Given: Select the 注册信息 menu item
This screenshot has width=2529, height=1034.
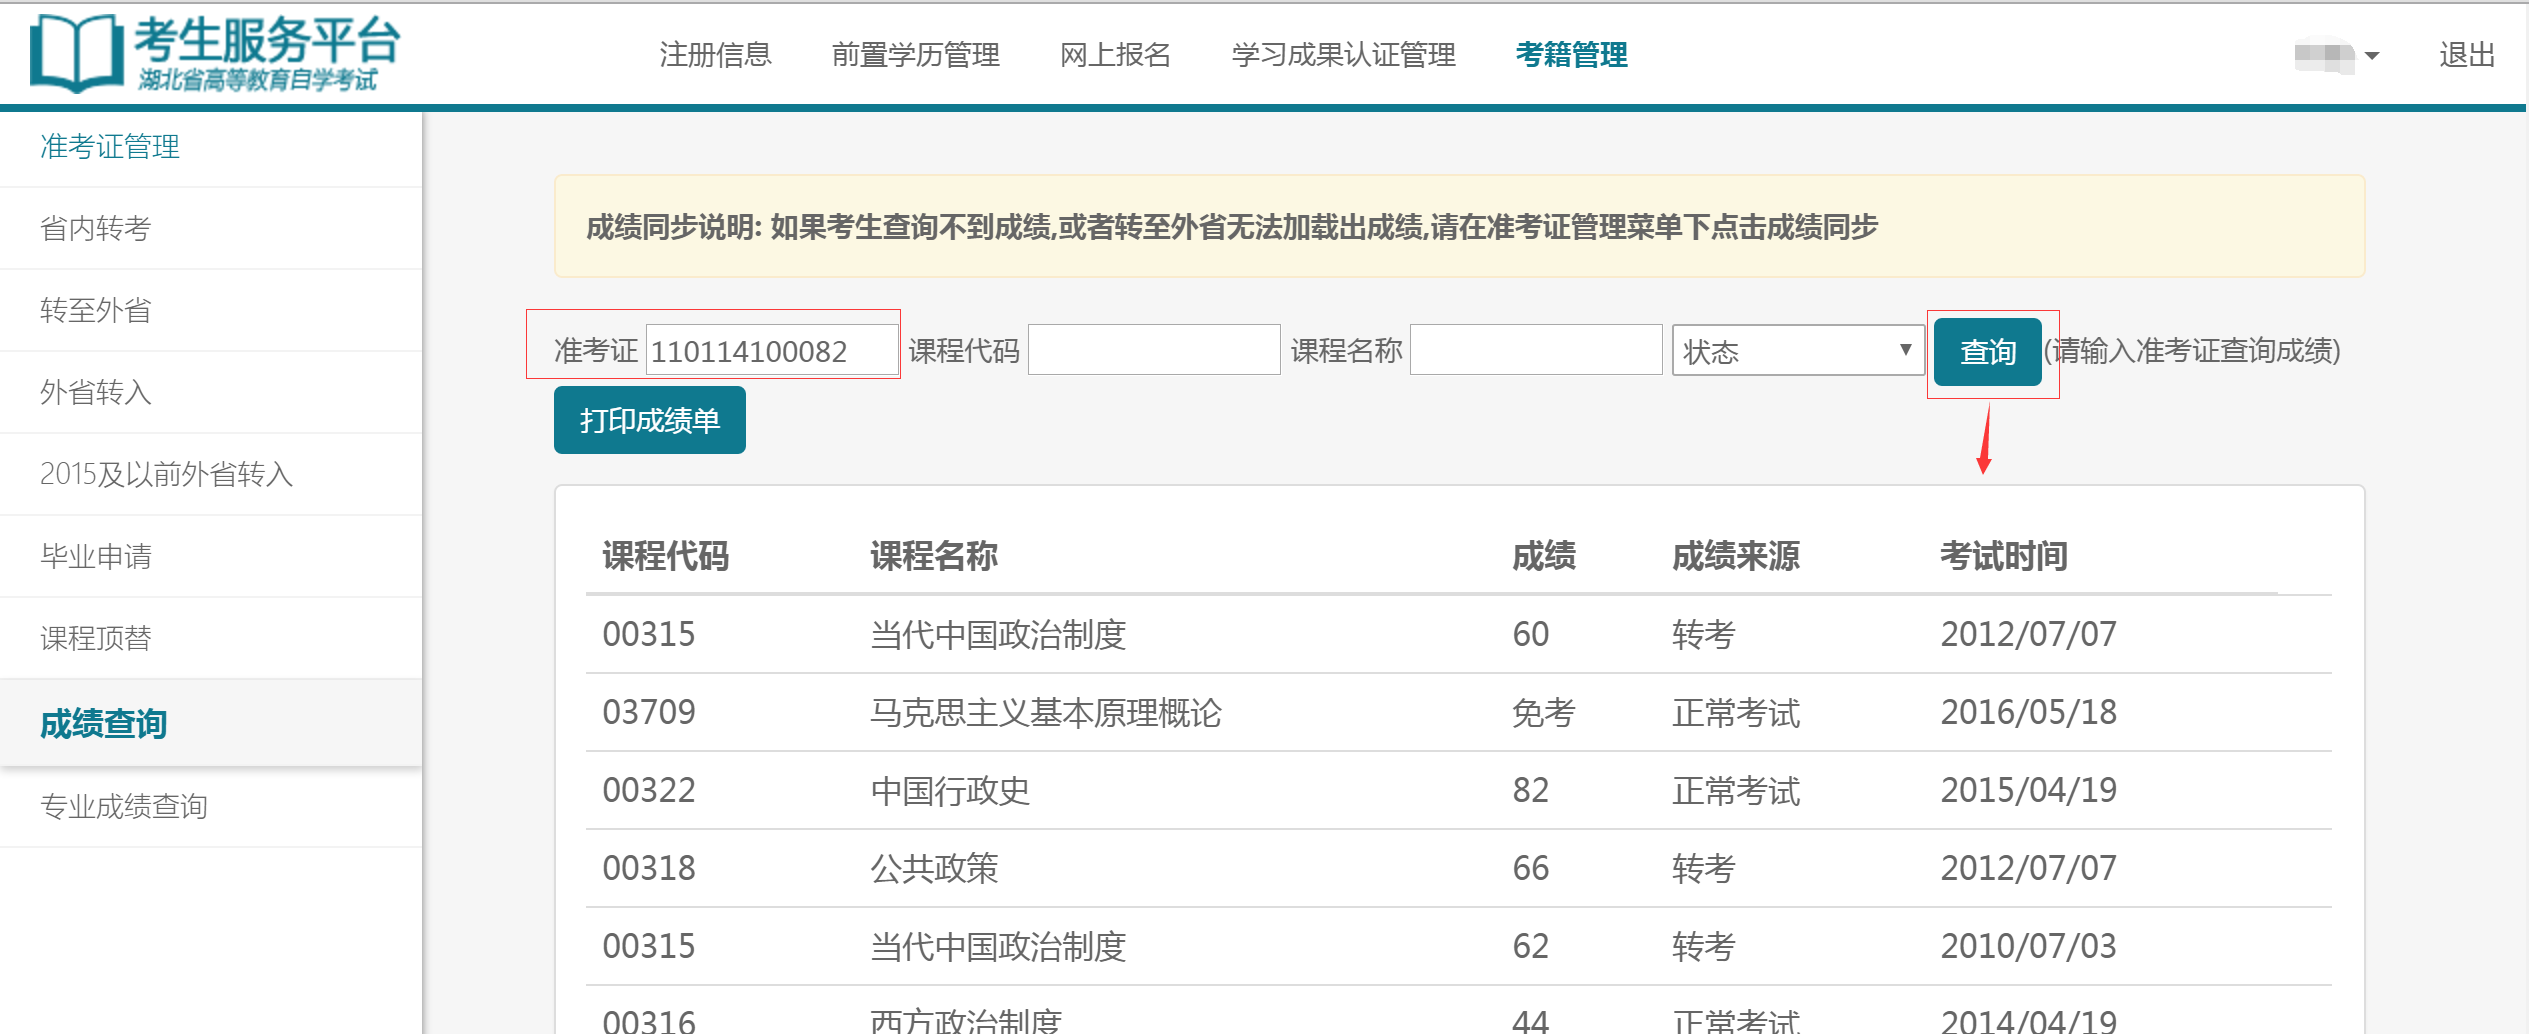Looking at the screenshot, I should coord(714,55).
